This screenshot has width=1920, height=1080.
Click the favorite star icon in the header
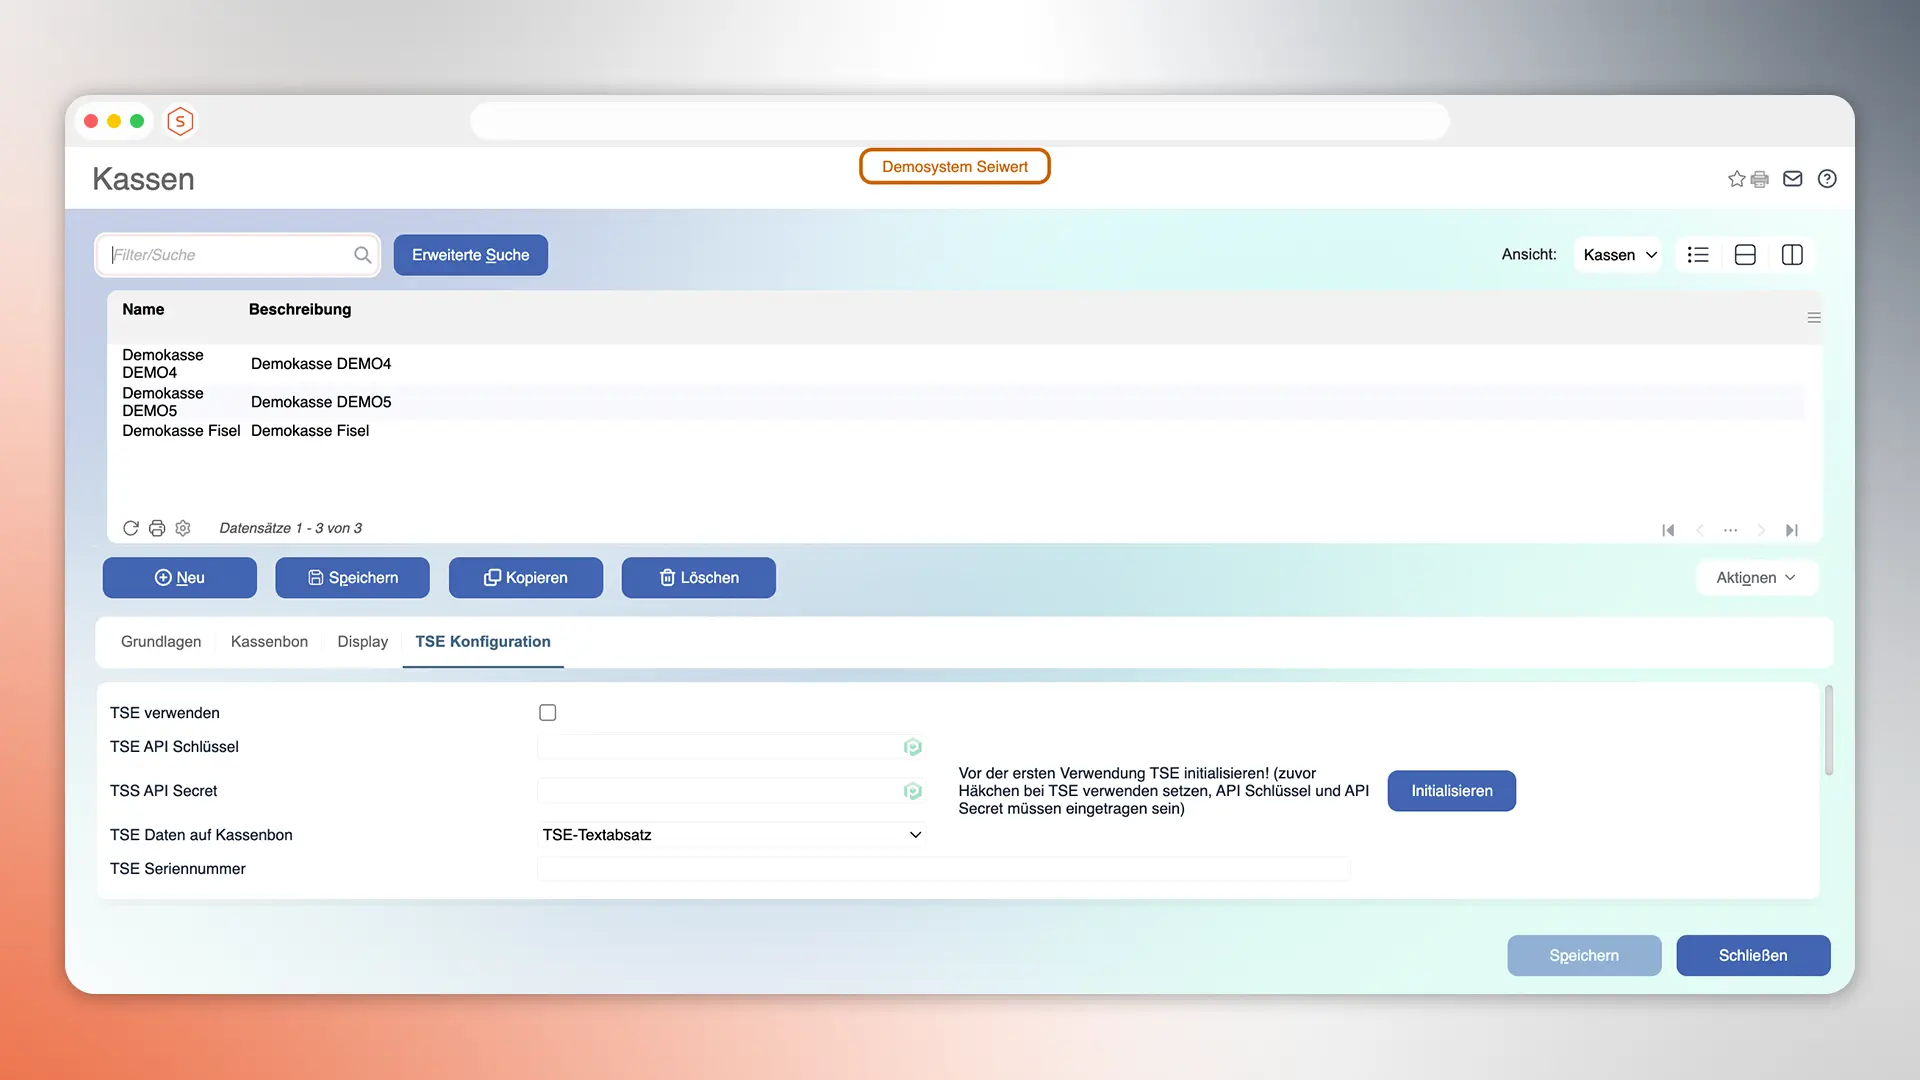coord(1736,179)
